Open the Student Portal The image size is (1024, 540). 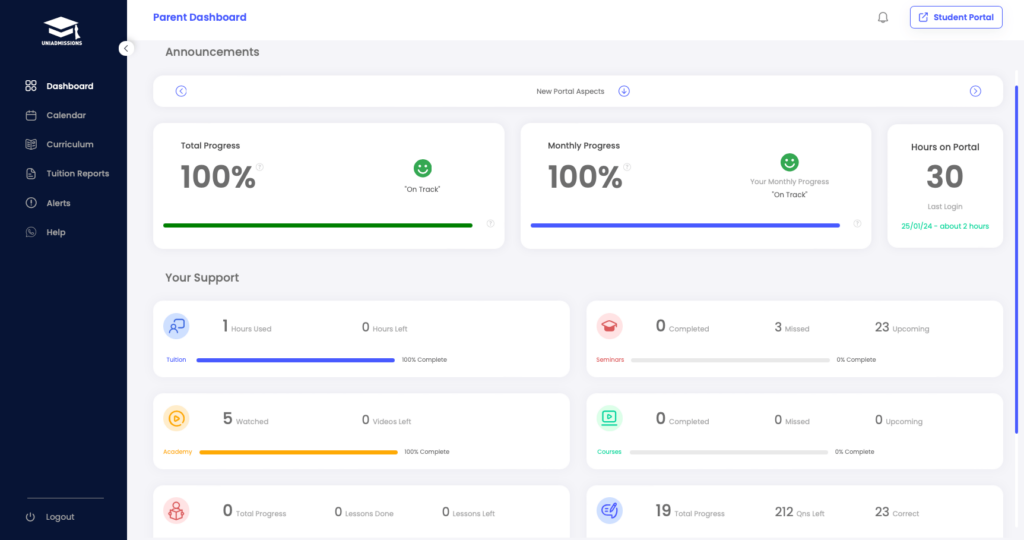[956, 17]
